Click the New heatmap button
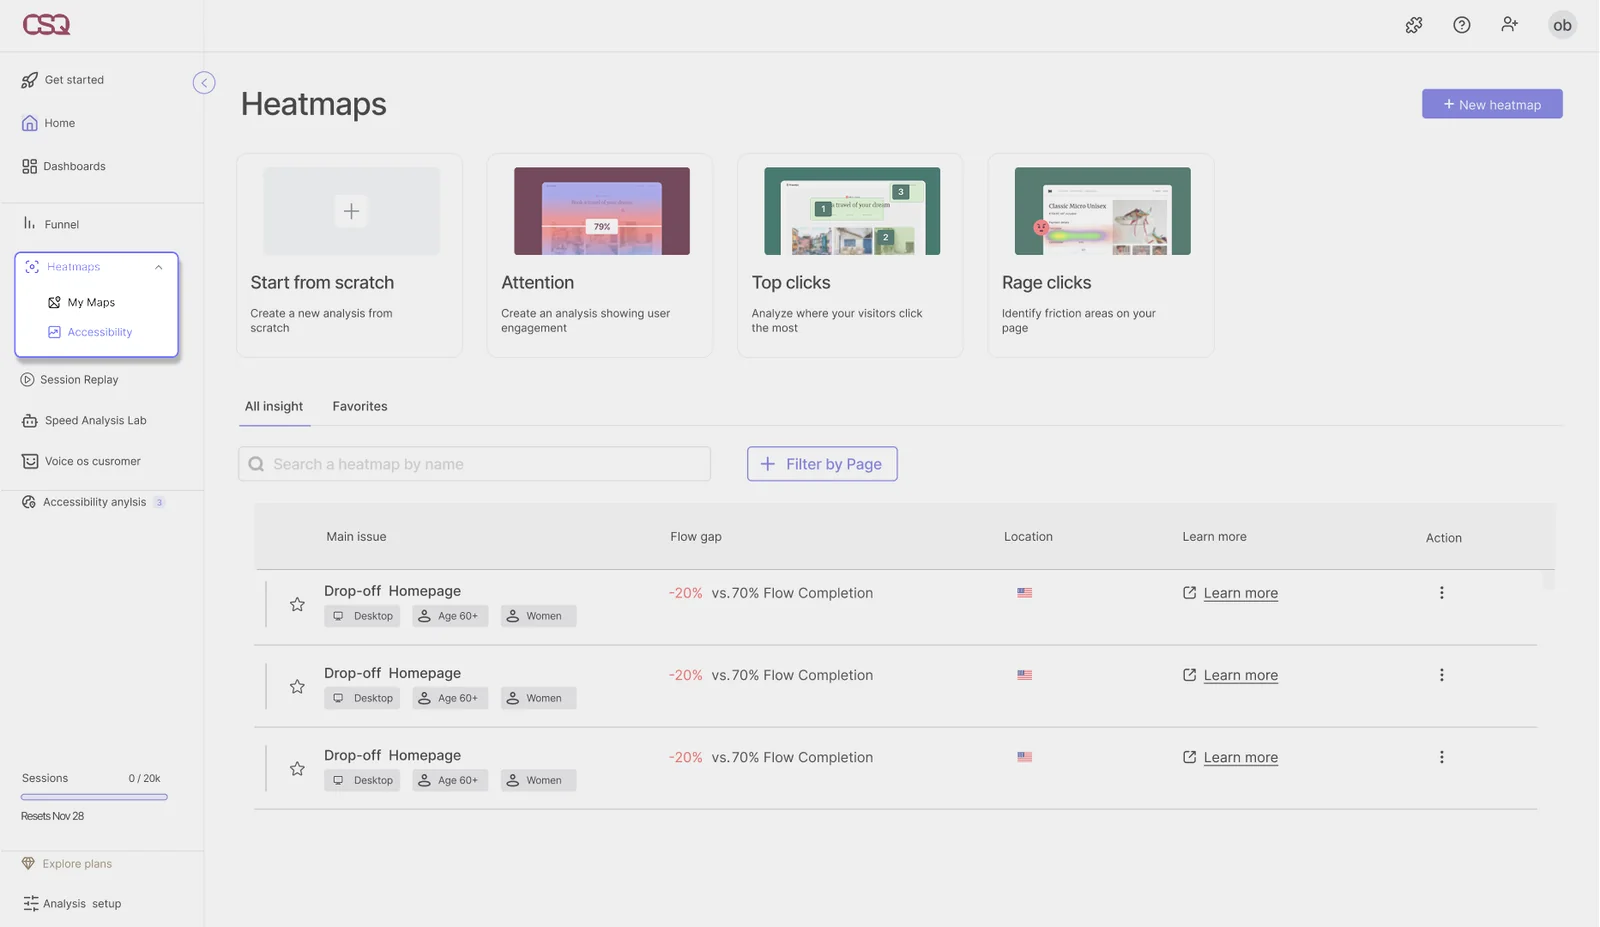Image resolution: width=1600 pixels, height=927 pixels. coord(1492,104)
